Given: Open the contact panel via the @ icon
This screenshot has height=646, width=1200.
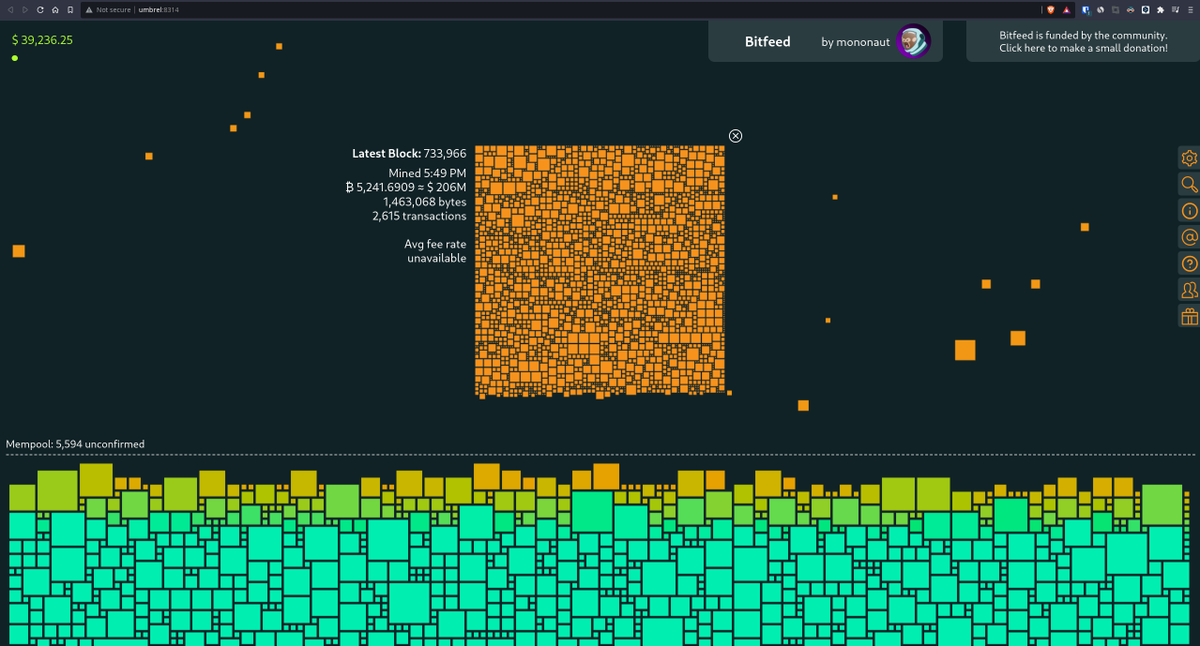Looking at the screenshot, I should point(1188,237).
